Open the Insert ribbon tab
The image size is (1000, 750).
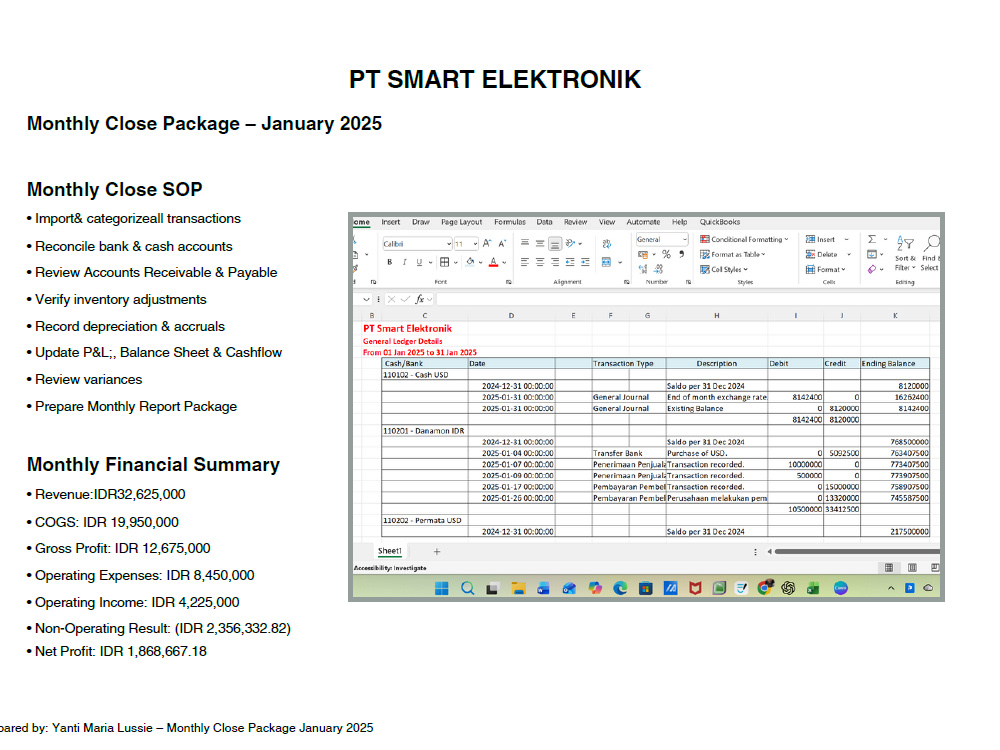(x=390, y=222)
